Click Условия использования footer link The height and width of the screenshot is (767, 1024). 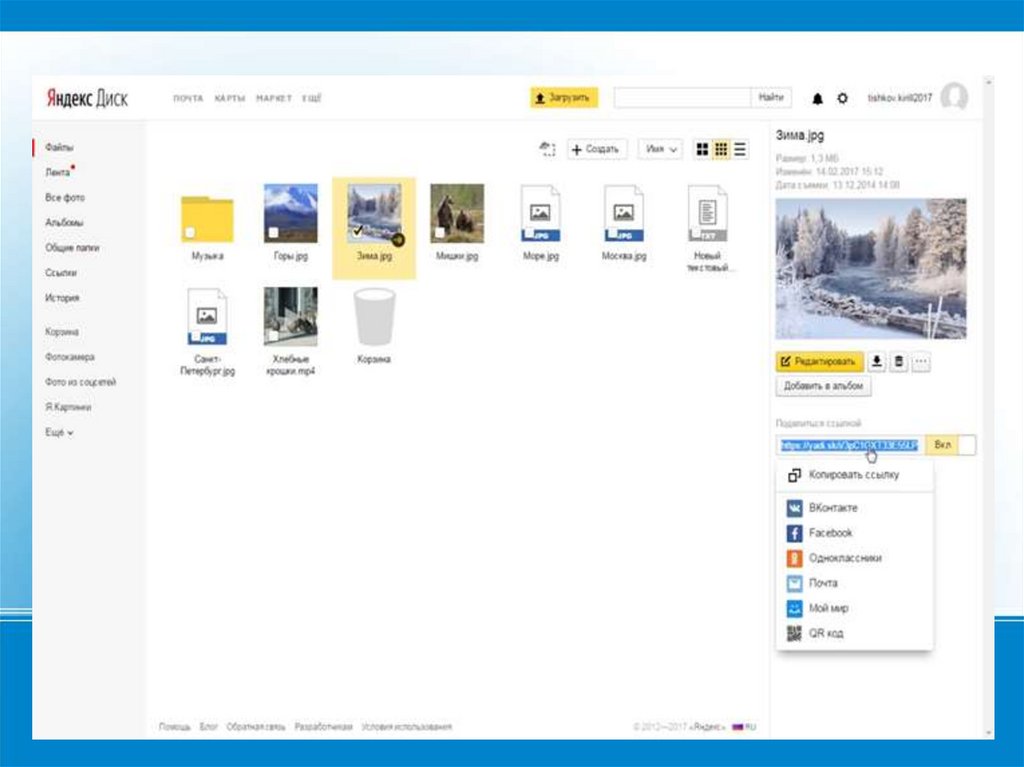(407, 726)
